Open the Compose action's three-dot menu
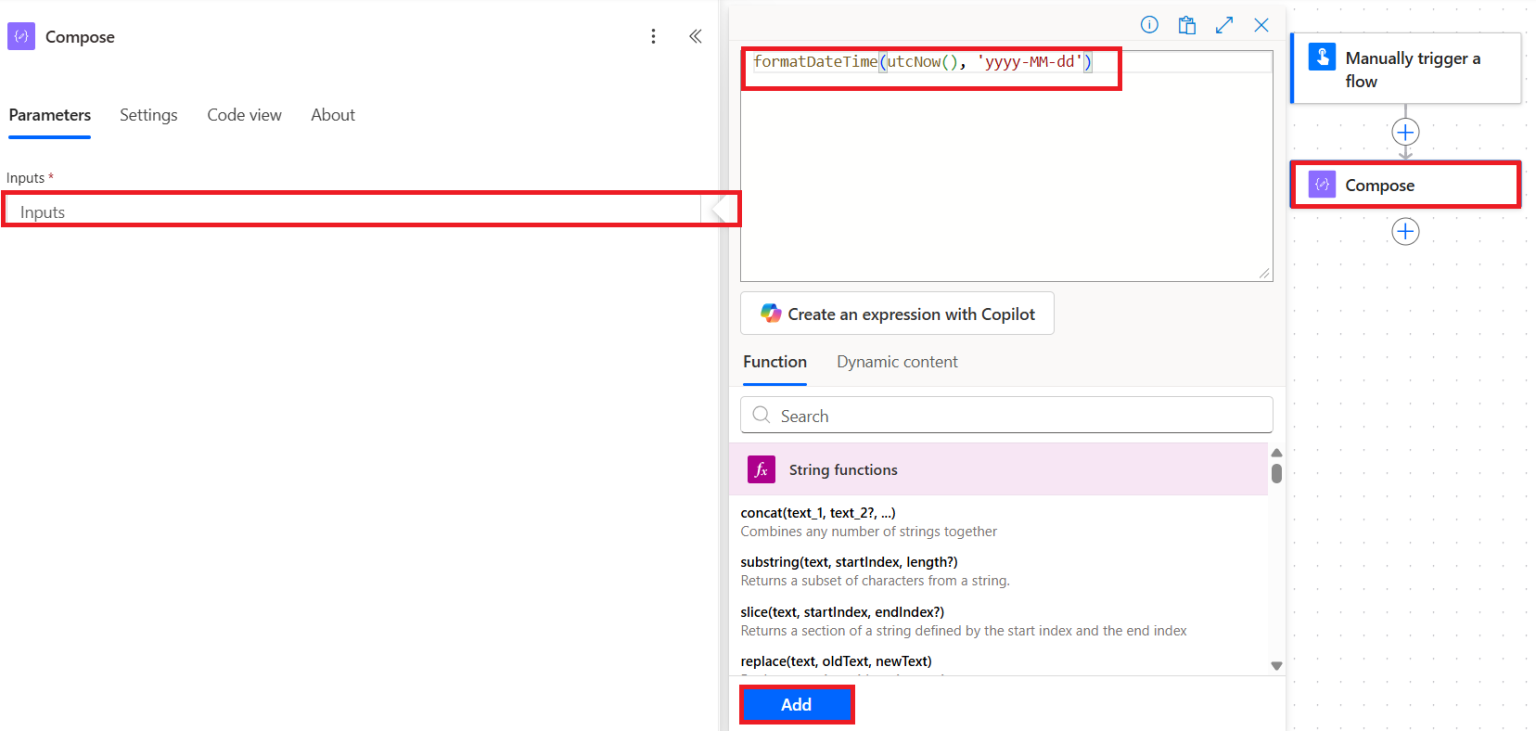The height and width of the screenshot is (731, 1536). [653, 37]
